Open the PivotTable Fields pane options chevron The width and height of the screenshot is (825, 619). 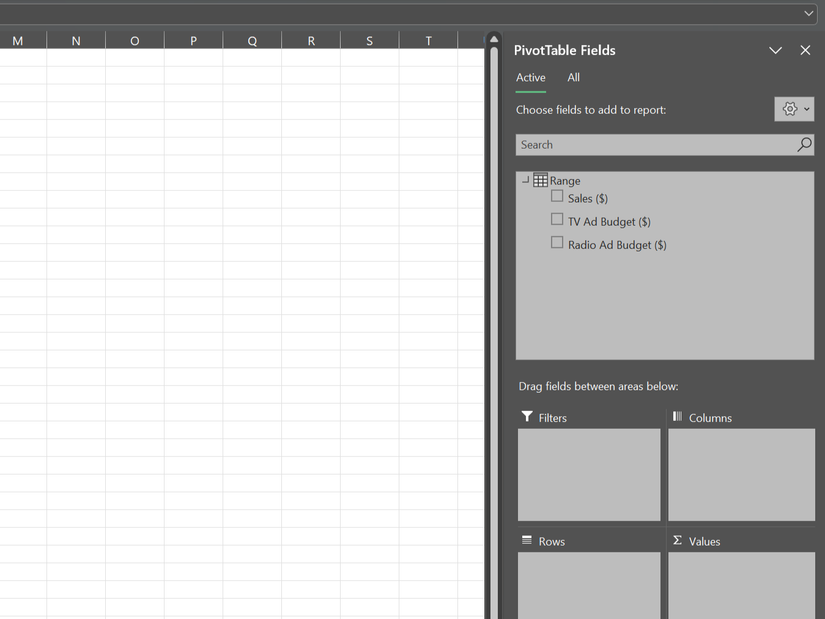coord(776,49)
